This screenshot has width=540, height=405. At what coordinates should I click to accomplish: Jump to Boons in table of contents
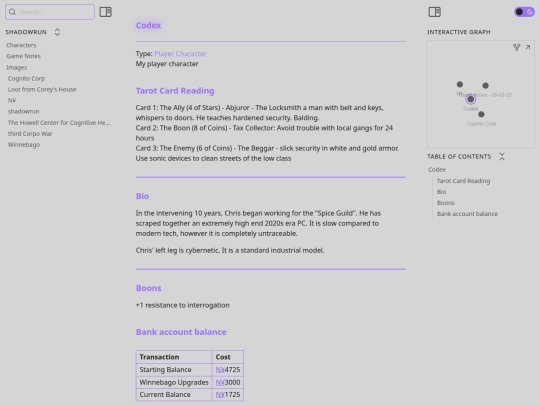tap(445, 203)
